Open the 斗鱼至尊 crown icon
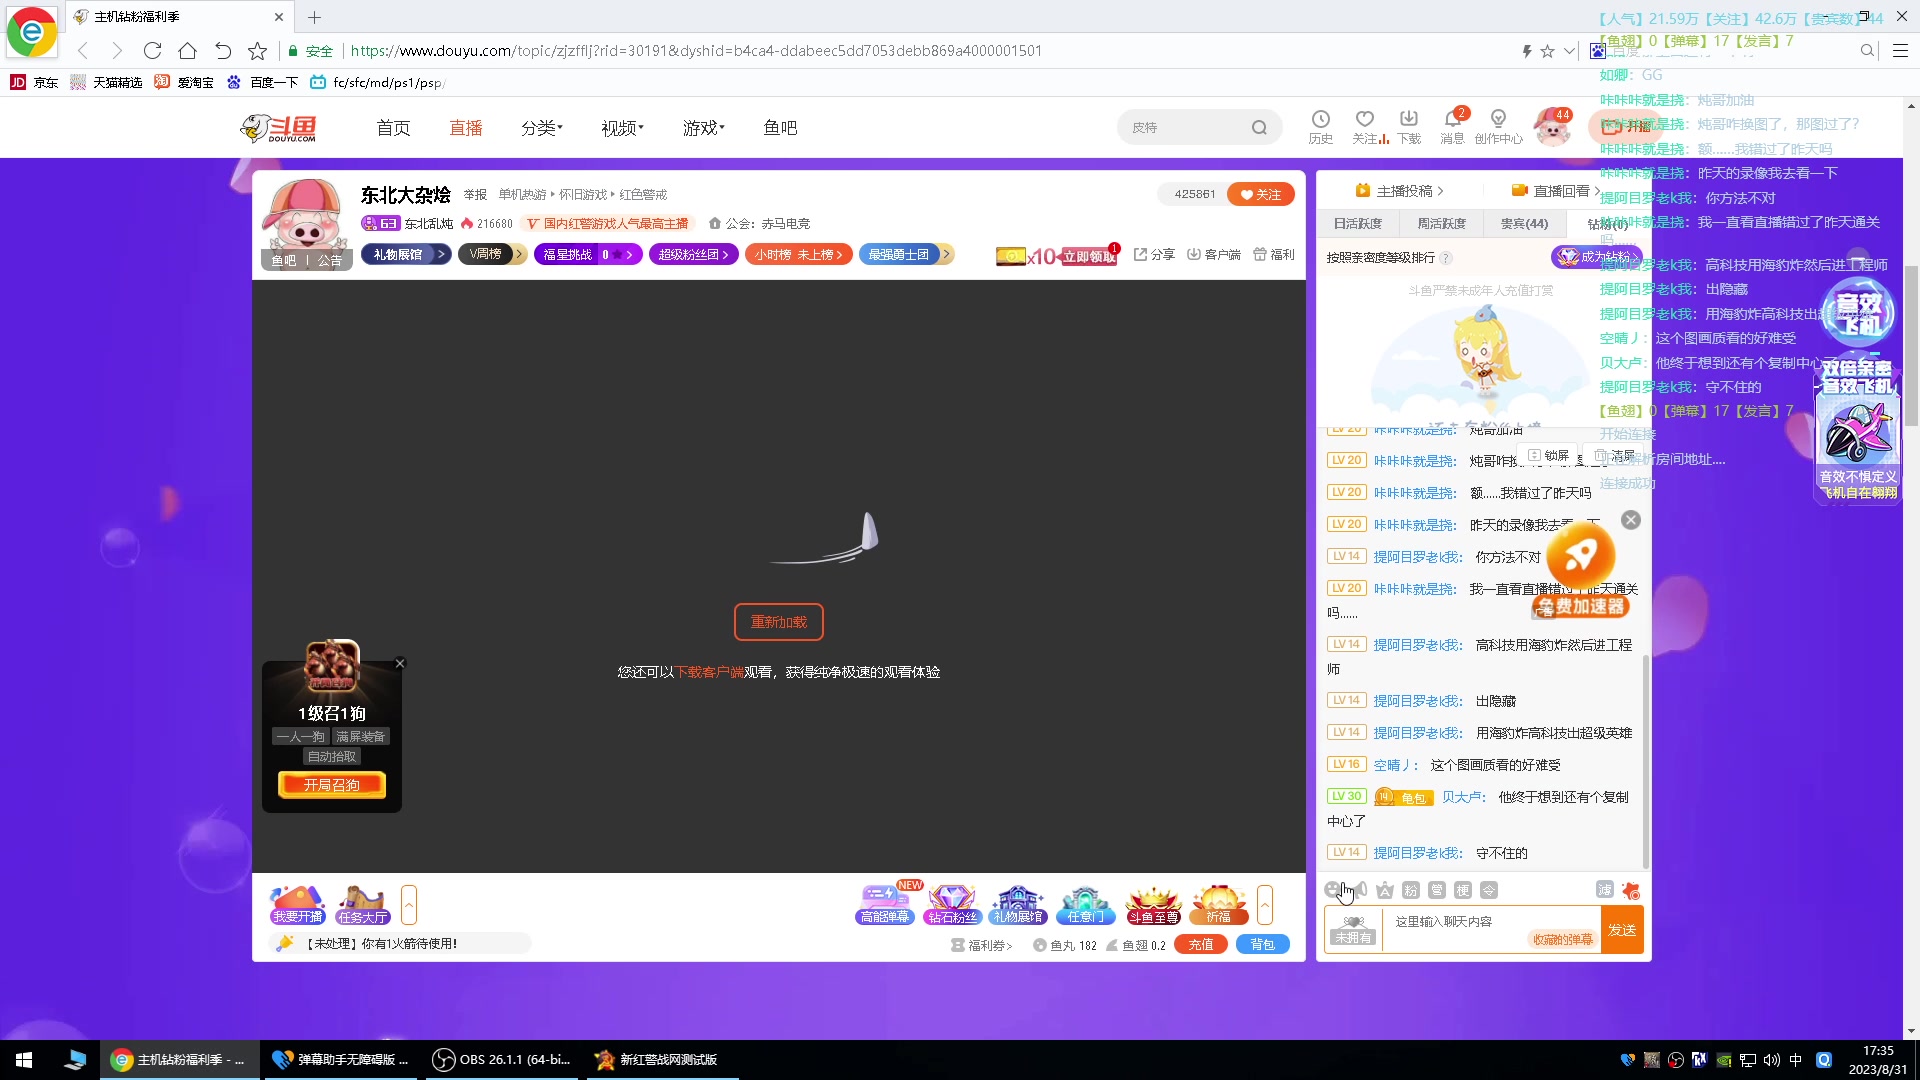This screenshot has height=1080, width=1920. [1153, 903]
